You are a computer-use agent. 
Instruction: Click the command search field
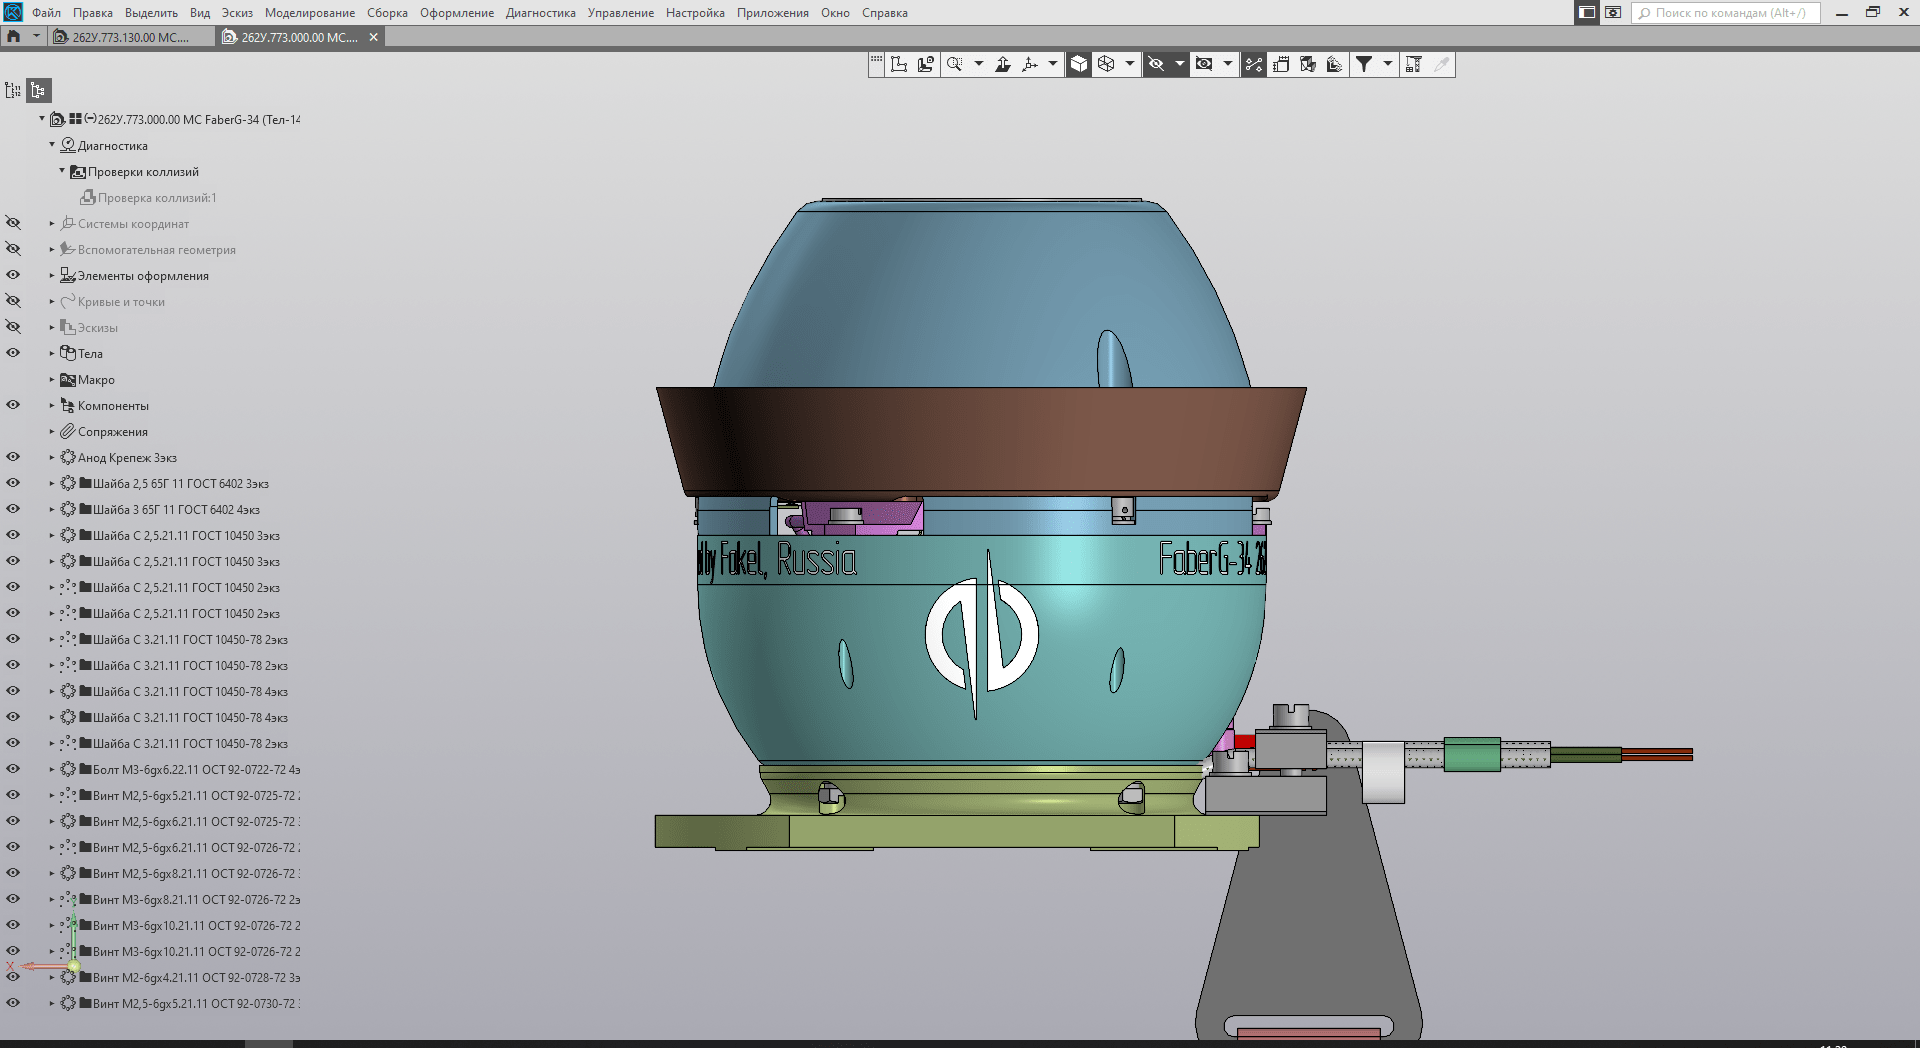click(x=1726, y=13)
